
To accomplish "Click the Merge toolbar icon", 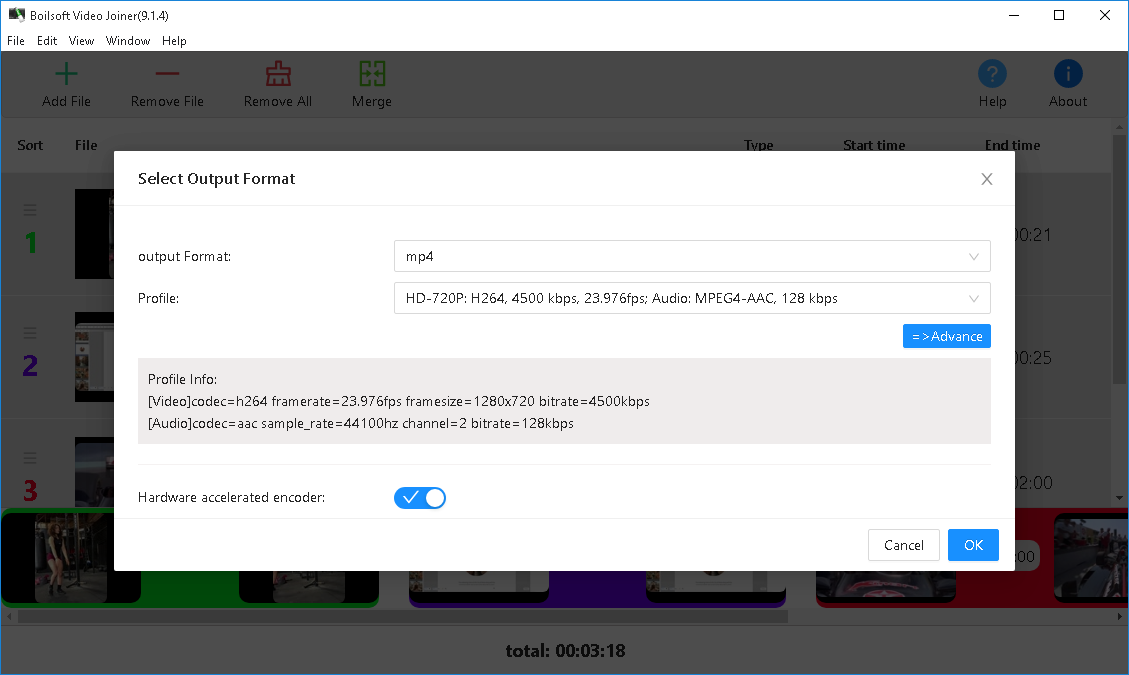I will click(372, 73).
